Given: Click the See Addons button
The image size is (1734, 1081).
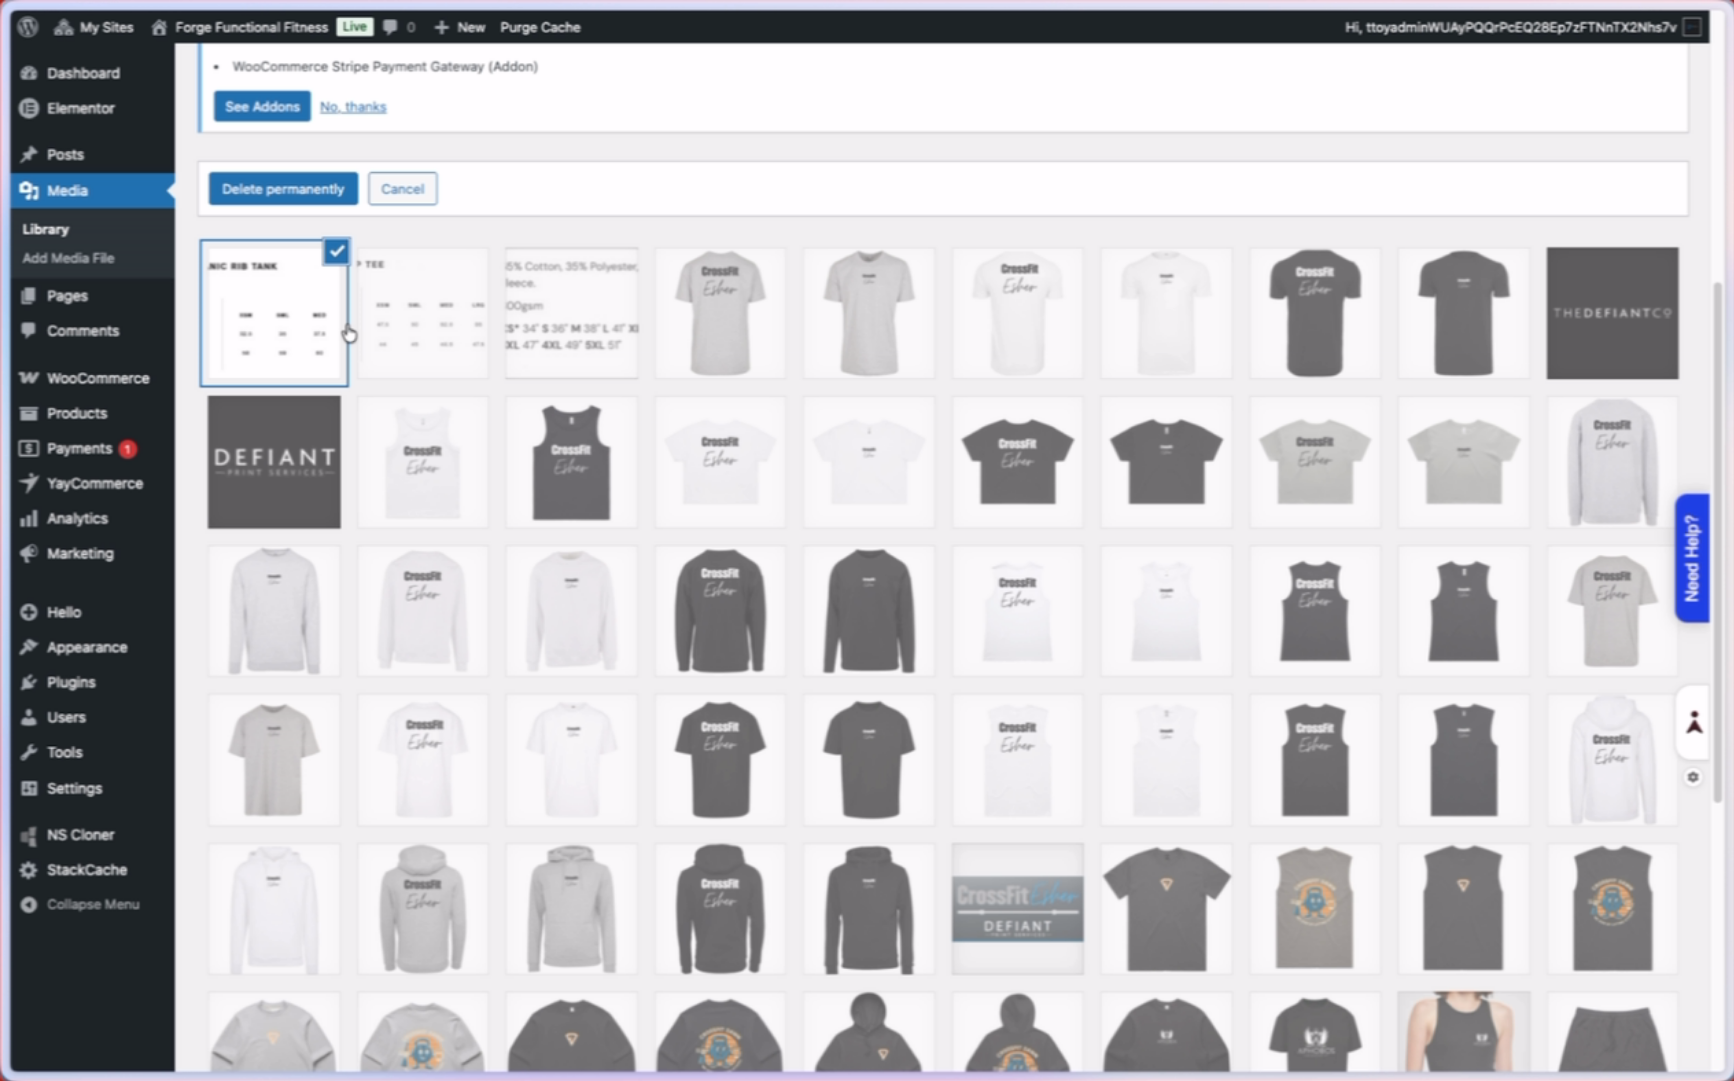Looking at the screenshot, I should pos(262,106).
